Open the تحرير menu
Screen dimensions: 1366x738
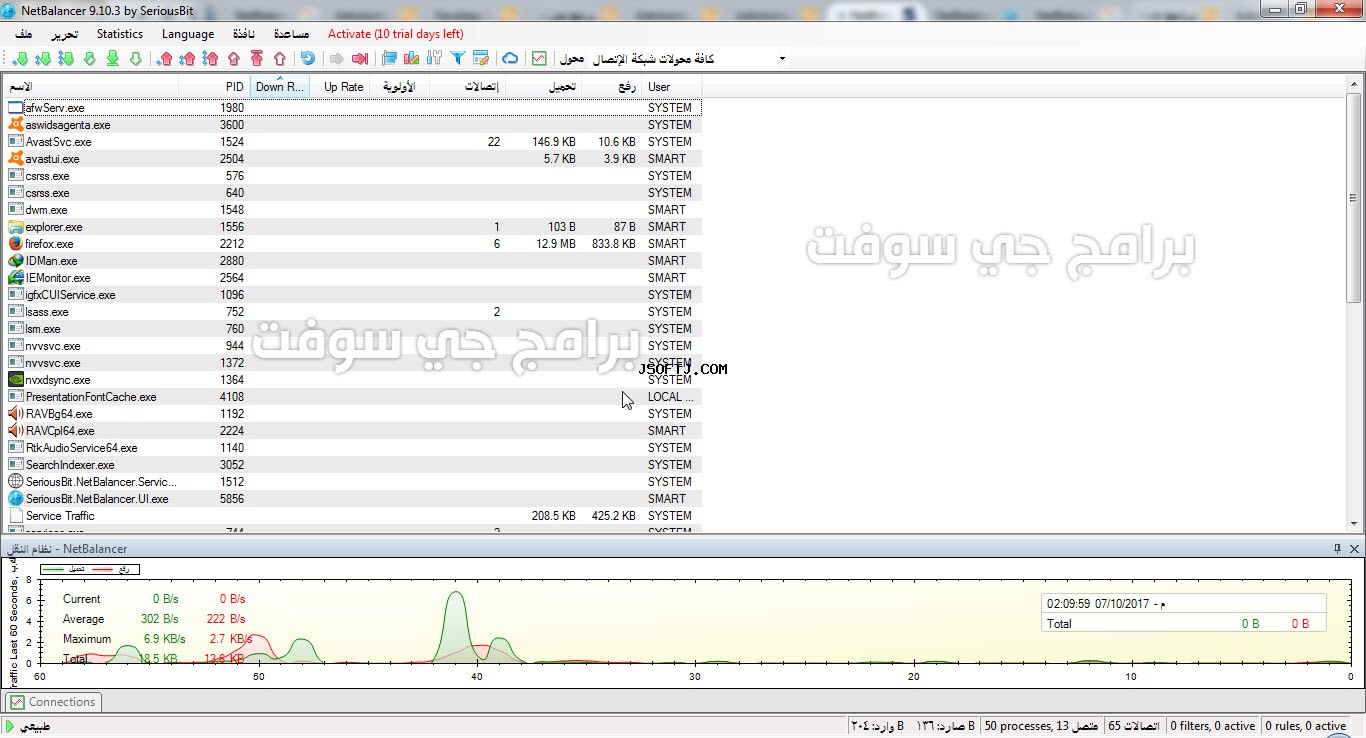tap(64, 34)
